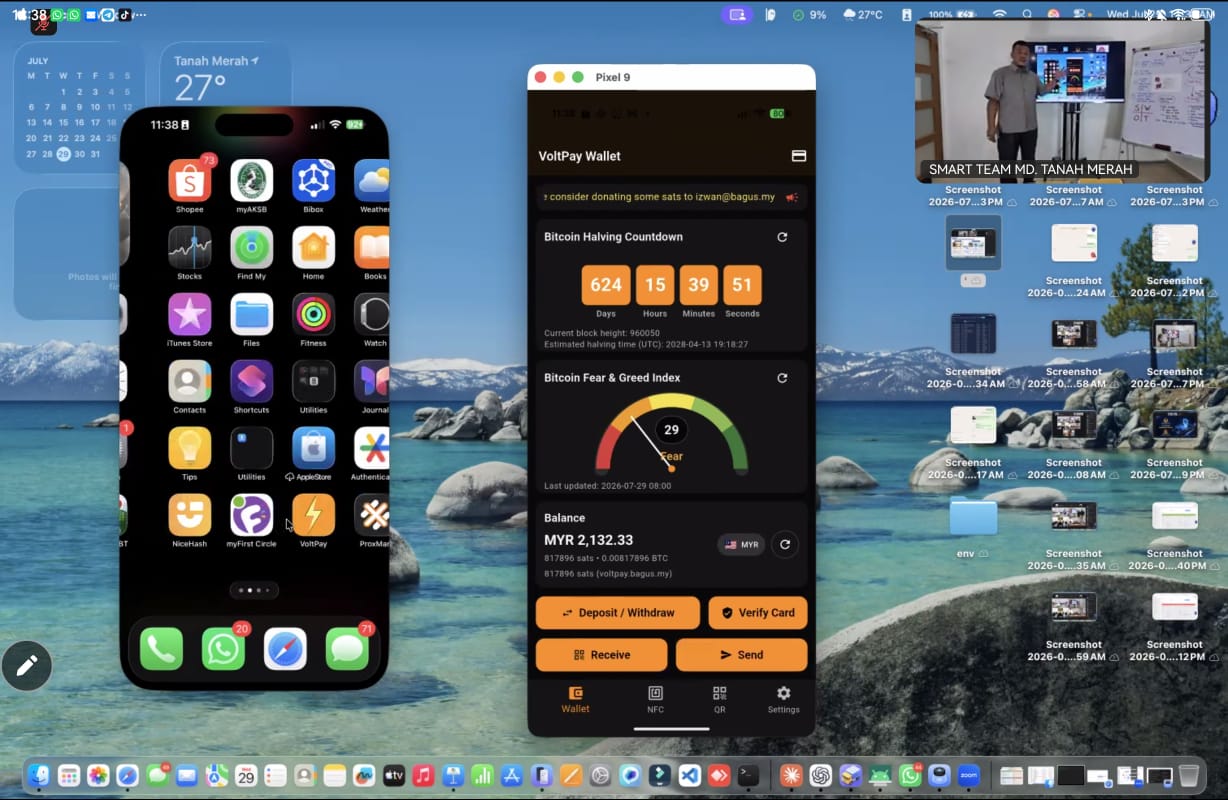Open the Trash in the Dock

click(x=1188, y=775)
